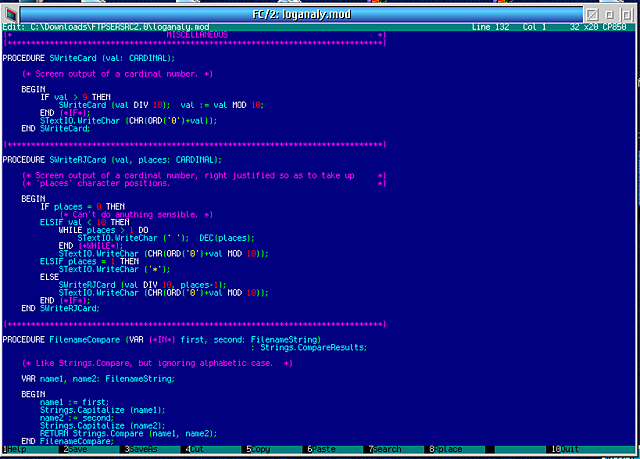Click the 'END SWriteCard;' line
The image size is (640, 459).
pos(56,129)
